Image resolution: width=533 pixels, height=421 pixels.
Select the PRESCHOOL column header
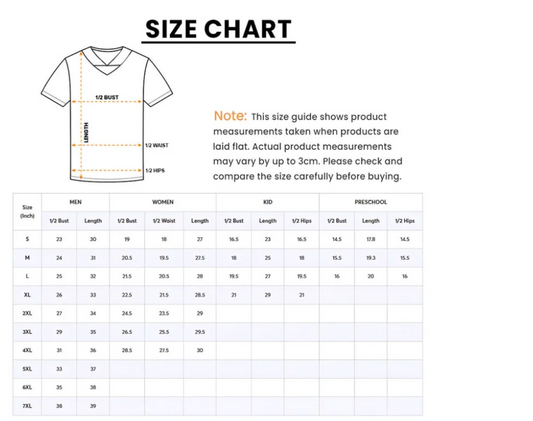[371, 202]
